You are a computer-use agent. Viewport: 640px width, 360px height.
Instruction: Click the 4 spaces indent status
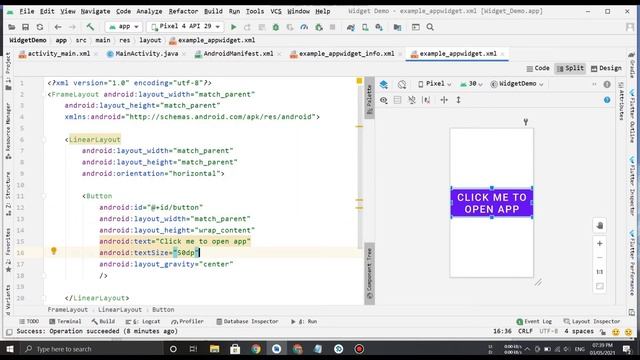point(579,331)
